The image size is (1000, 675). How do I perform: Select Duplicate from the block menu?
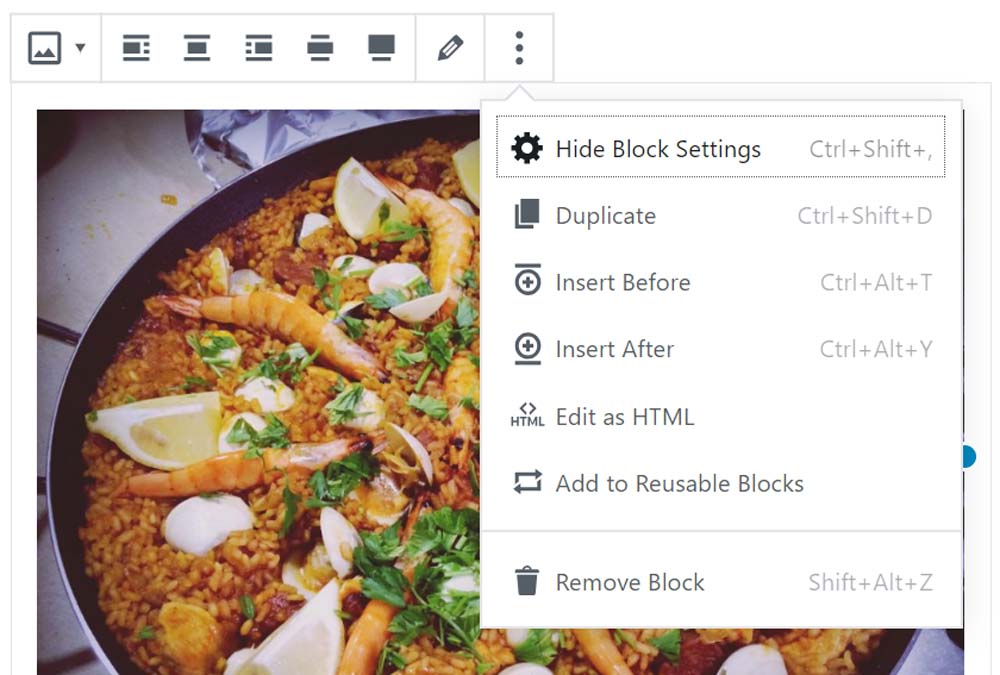pos(606,216)
